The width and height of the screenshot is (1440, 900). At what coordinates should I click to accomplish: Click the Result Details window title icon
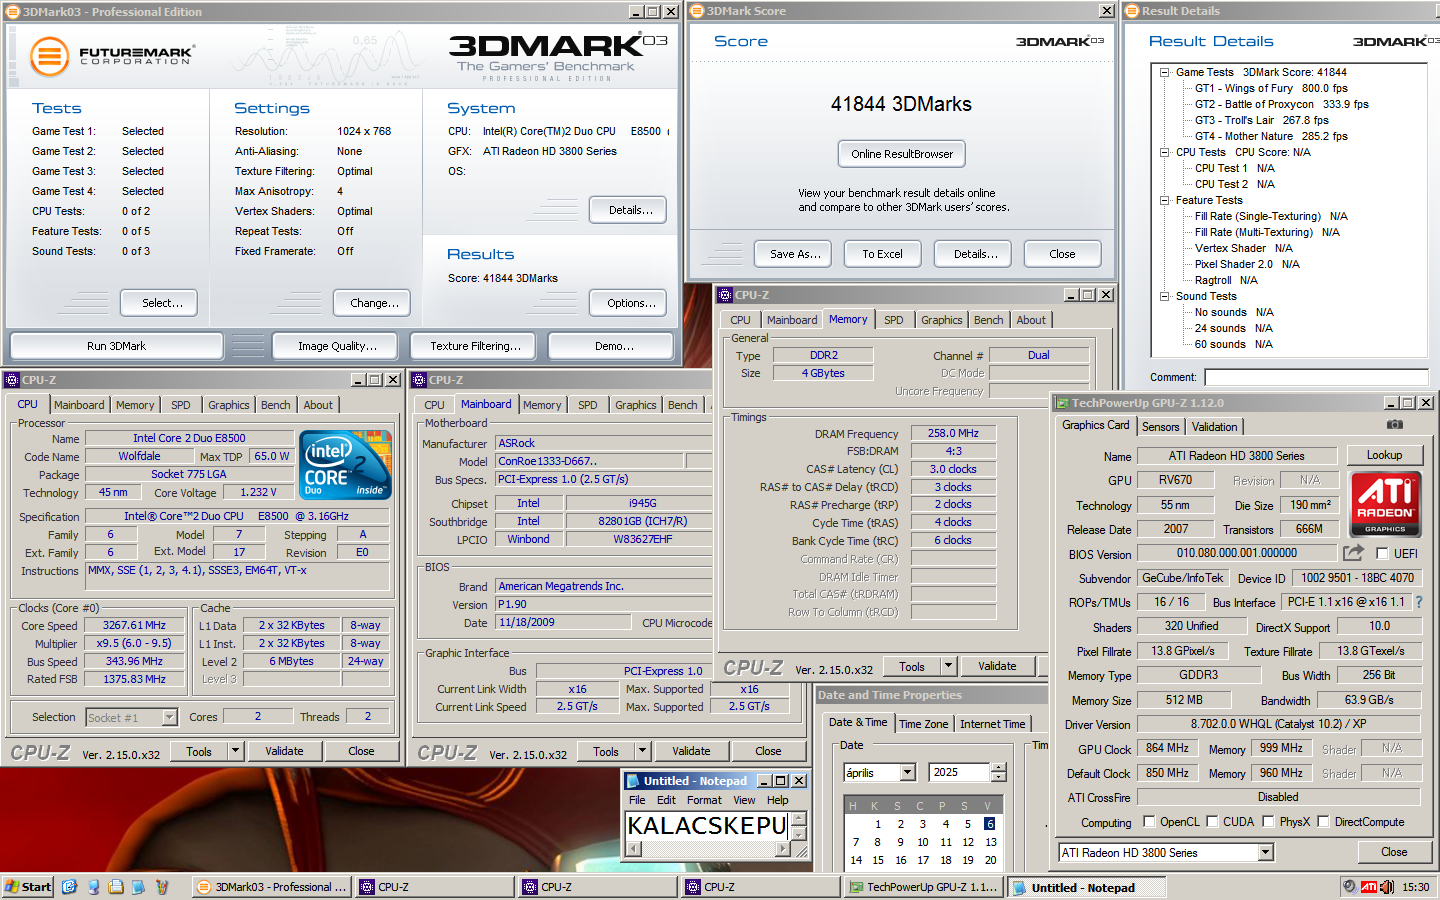pyautogui.click(x=1132, y=11)
